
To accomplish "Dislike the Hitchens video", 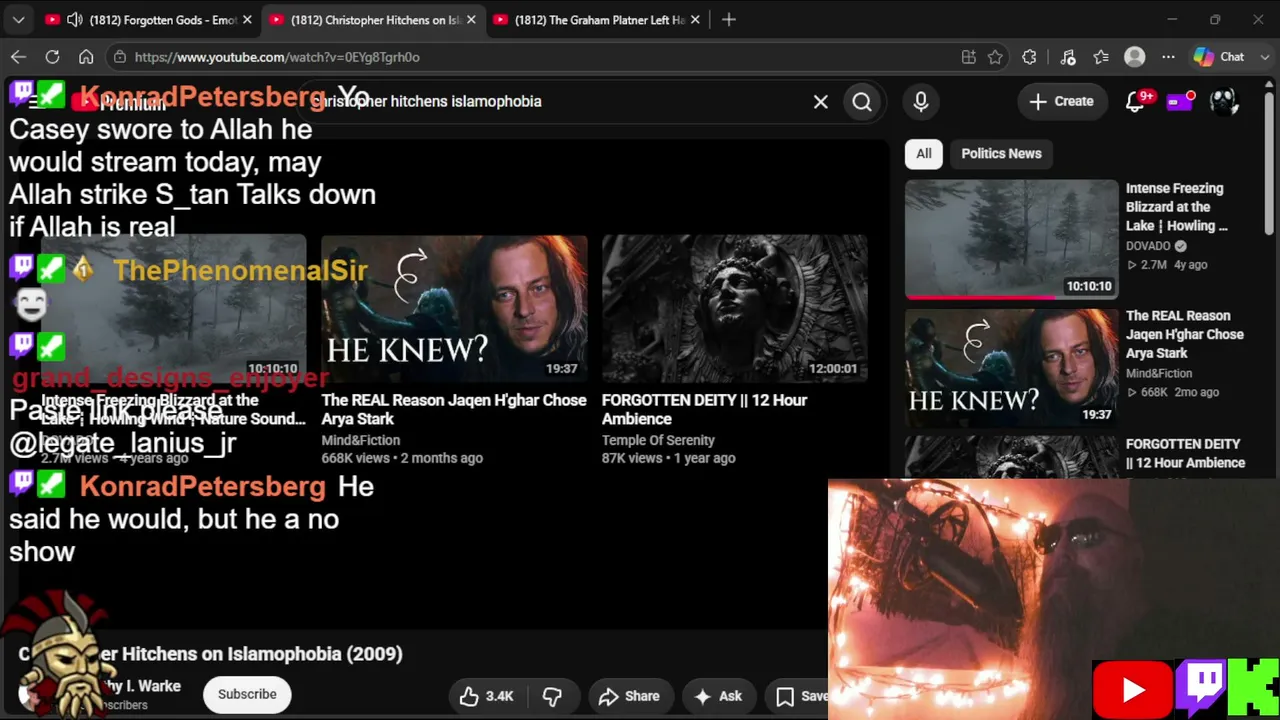I will coord(552,696).
